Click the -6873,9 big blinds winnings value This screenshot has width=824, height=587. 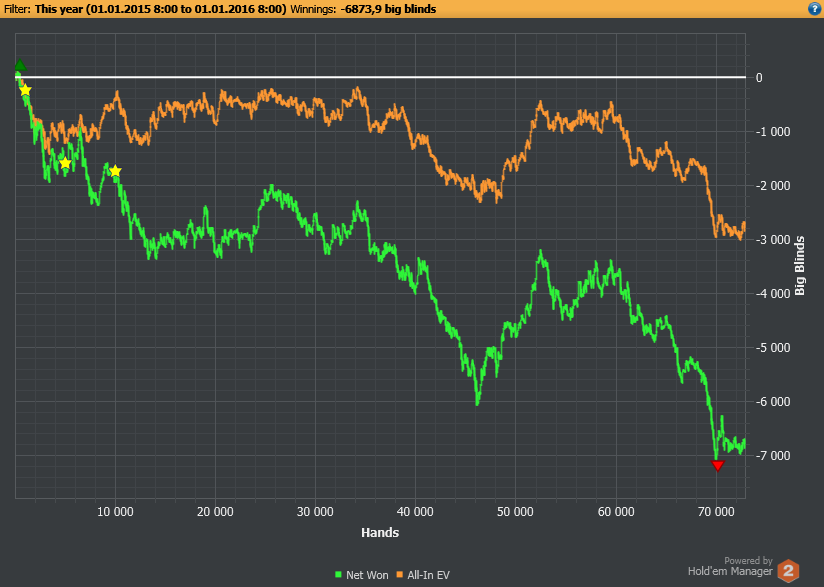coord(387,9)
